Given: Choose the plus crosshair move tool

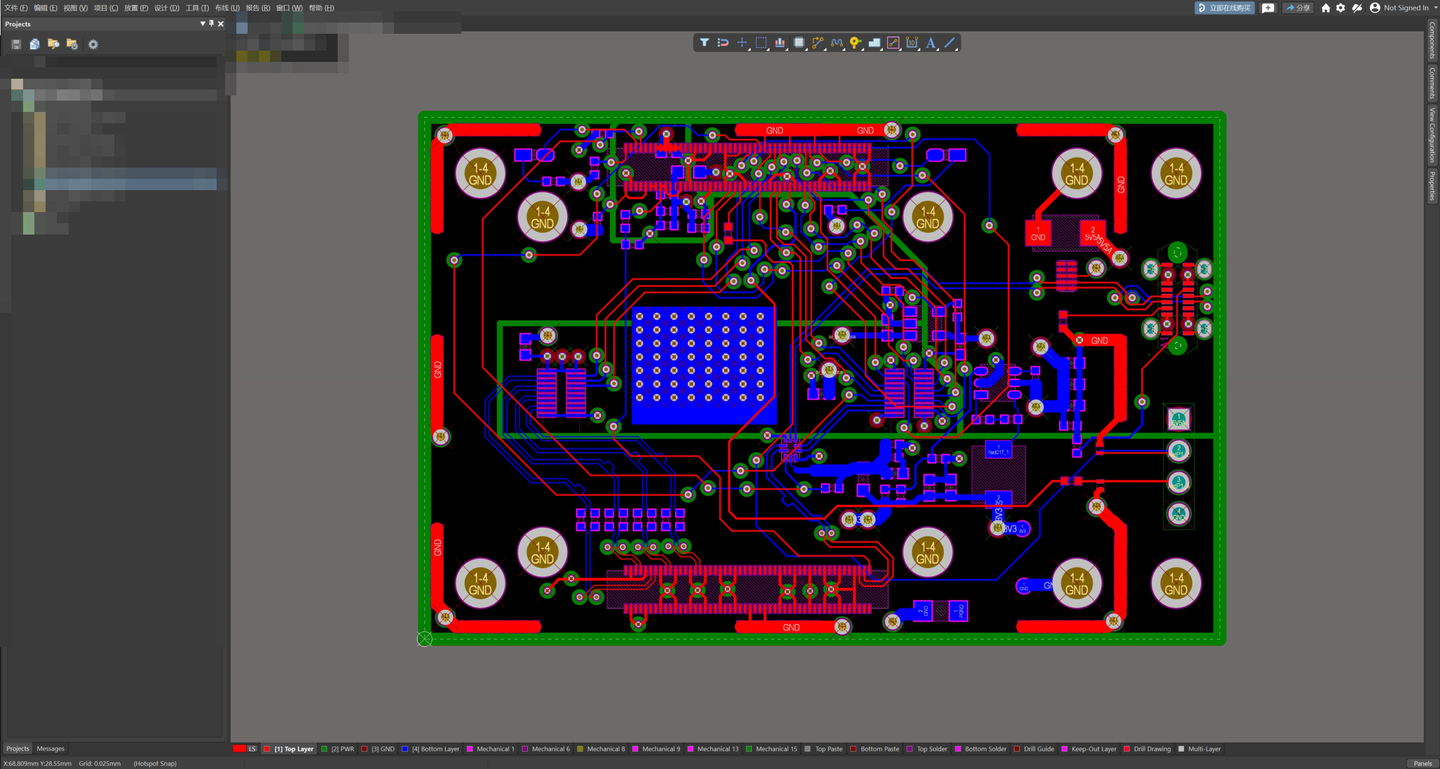Looking at the screenshot, I should click(x=742, y=43).
